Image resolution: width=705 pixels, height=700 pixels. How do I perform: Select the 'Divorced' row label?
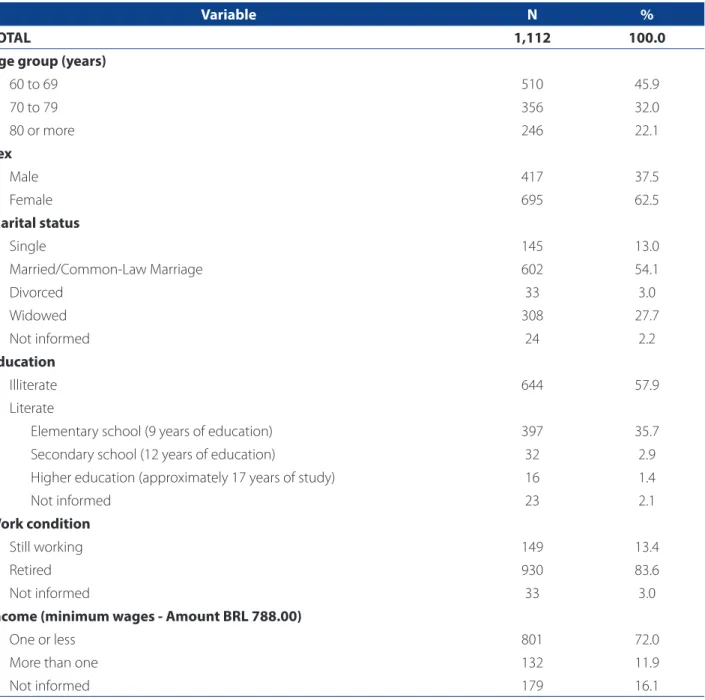[x=36, y=292]
